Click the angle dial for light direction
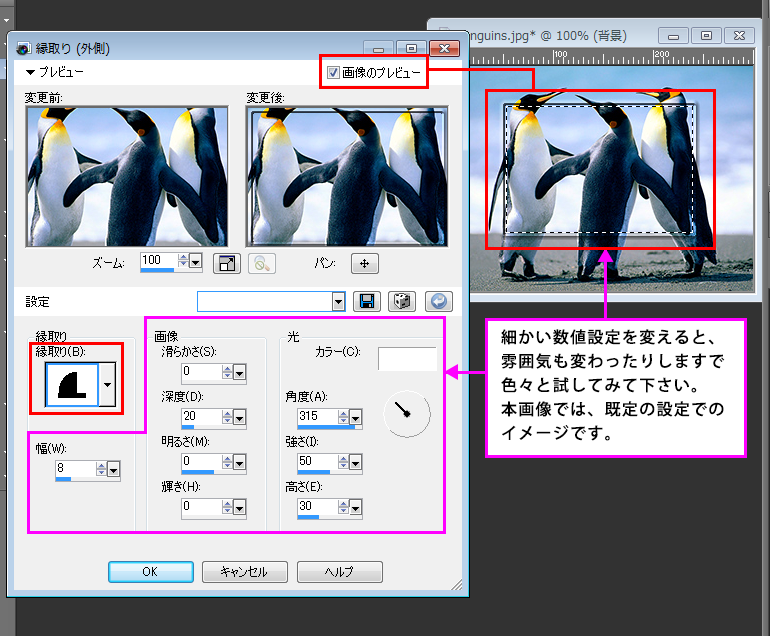Viewport: 770px width, 636px height. [x=407, y=413]
